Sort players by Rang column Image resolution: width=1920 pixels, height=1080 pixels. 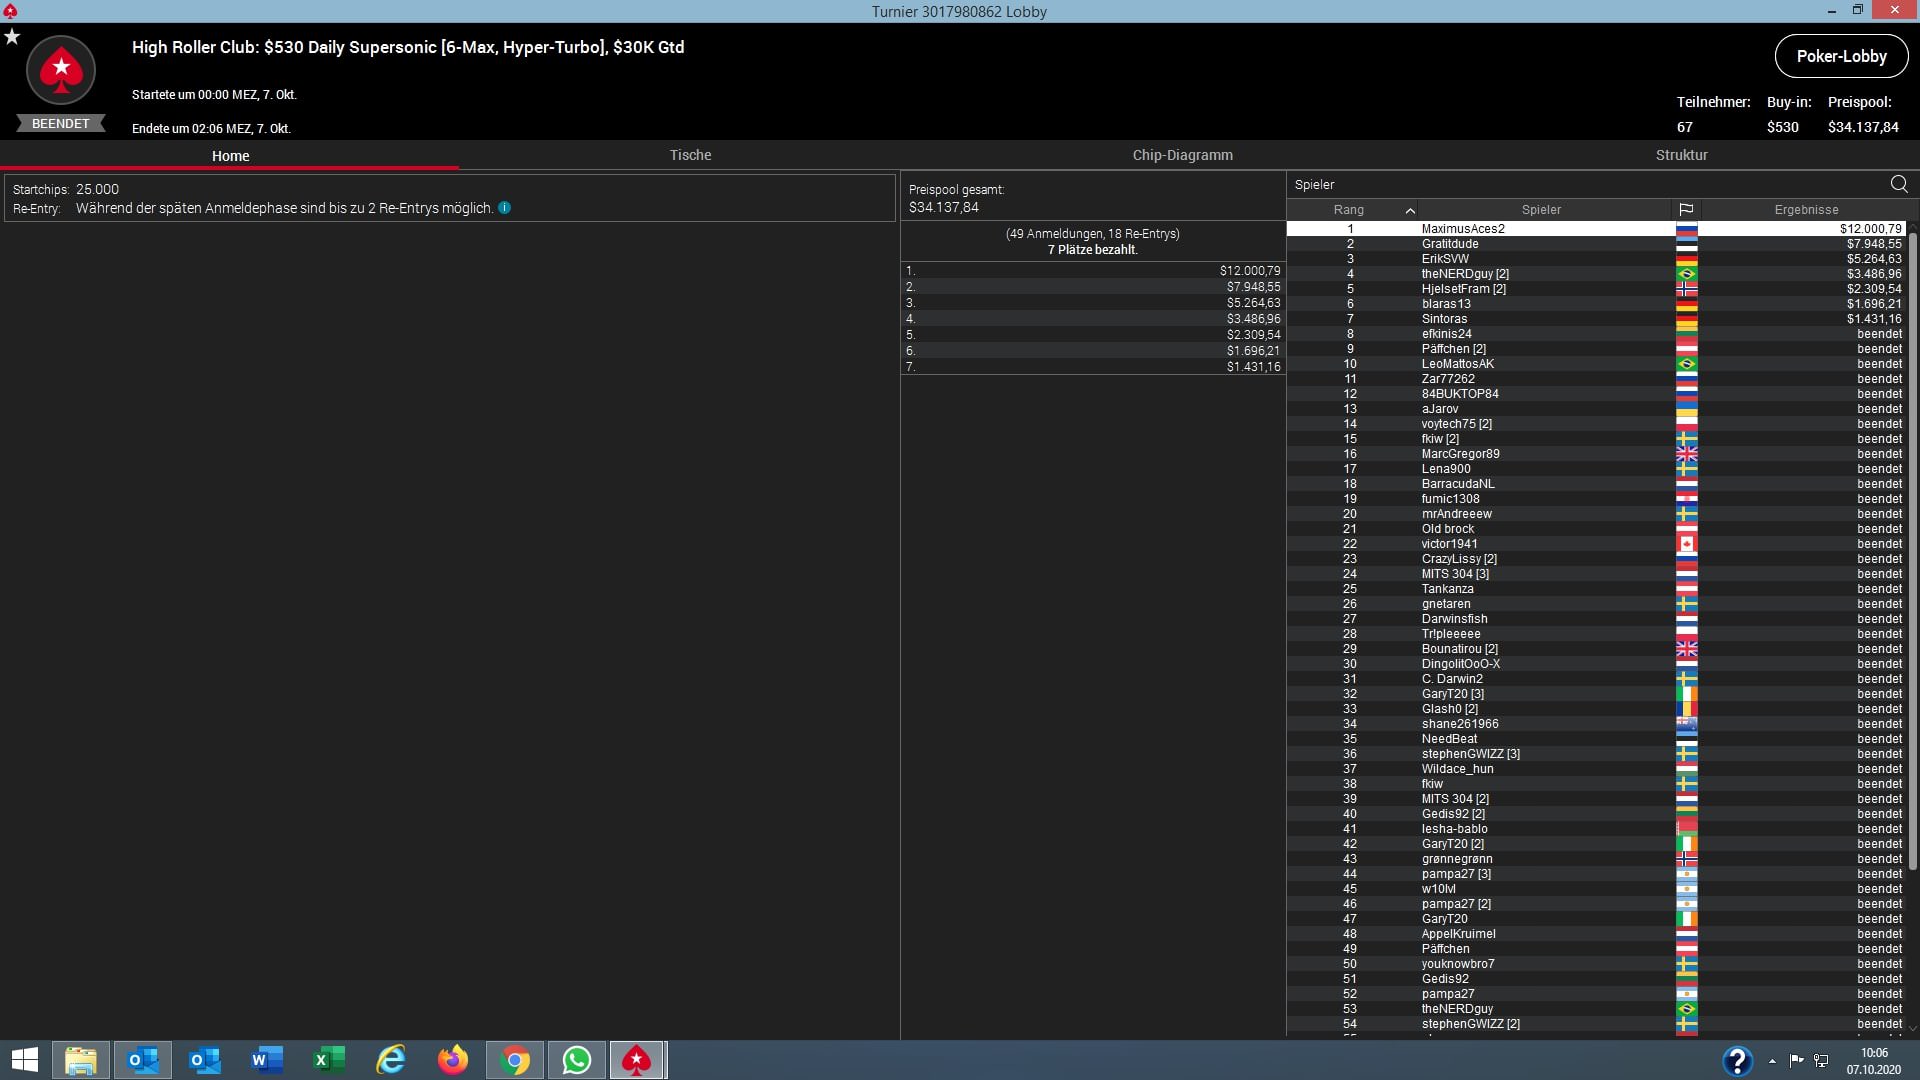[1349, 210]
